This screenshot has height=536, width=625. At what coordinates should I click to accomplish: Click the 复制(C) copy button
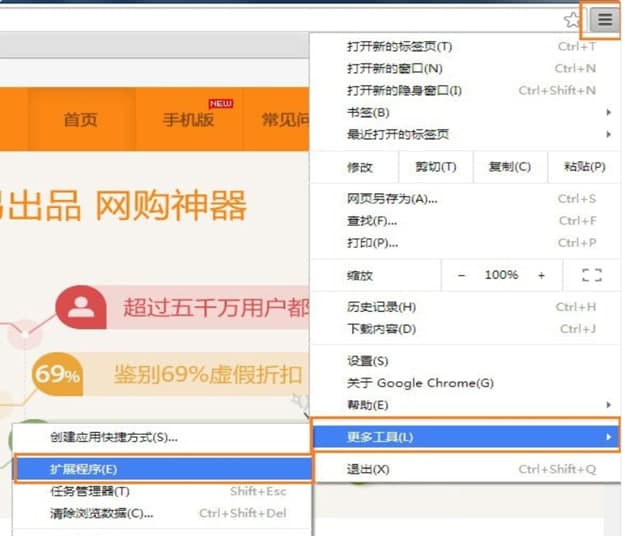point(509,167)
